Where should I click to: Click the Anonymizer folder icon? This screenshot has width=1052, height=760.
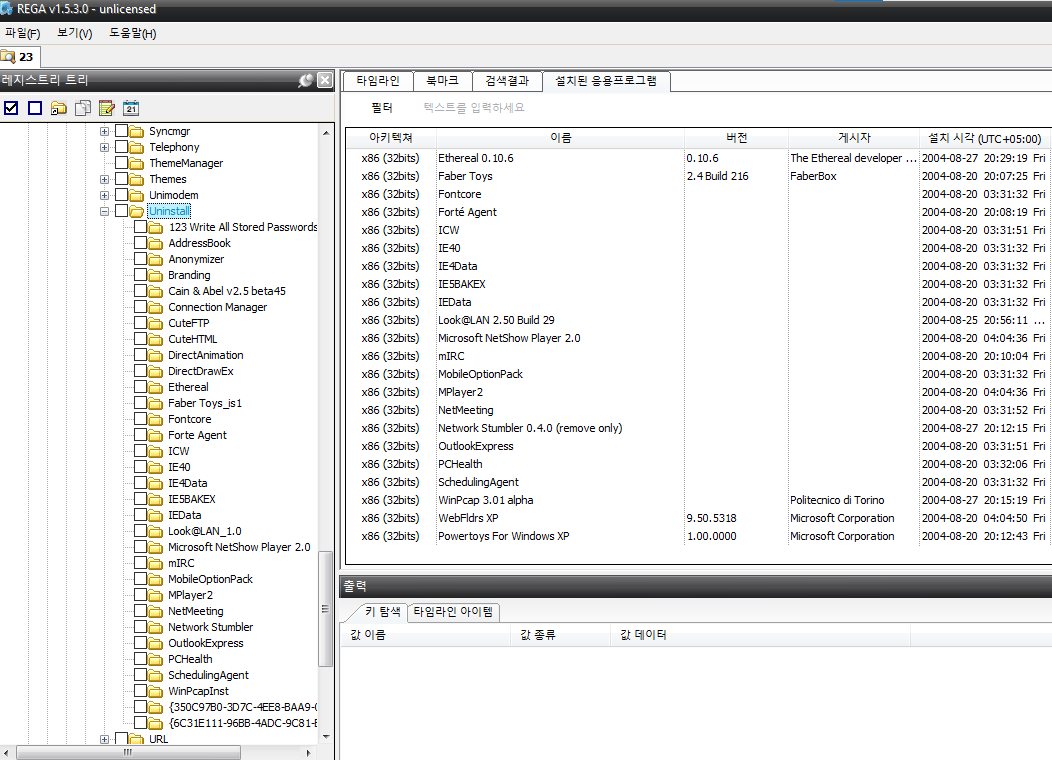pos(156,259)
